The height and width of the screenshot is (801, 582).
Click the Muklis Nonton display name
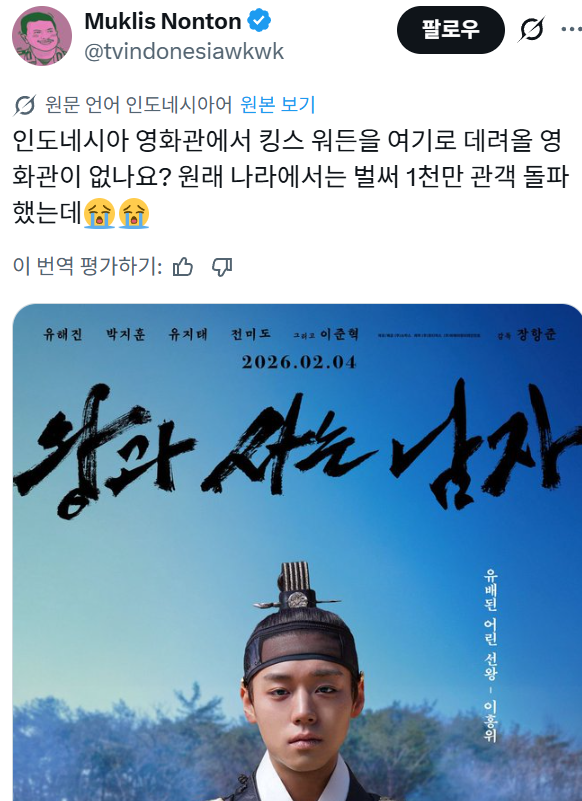point(162,21)
